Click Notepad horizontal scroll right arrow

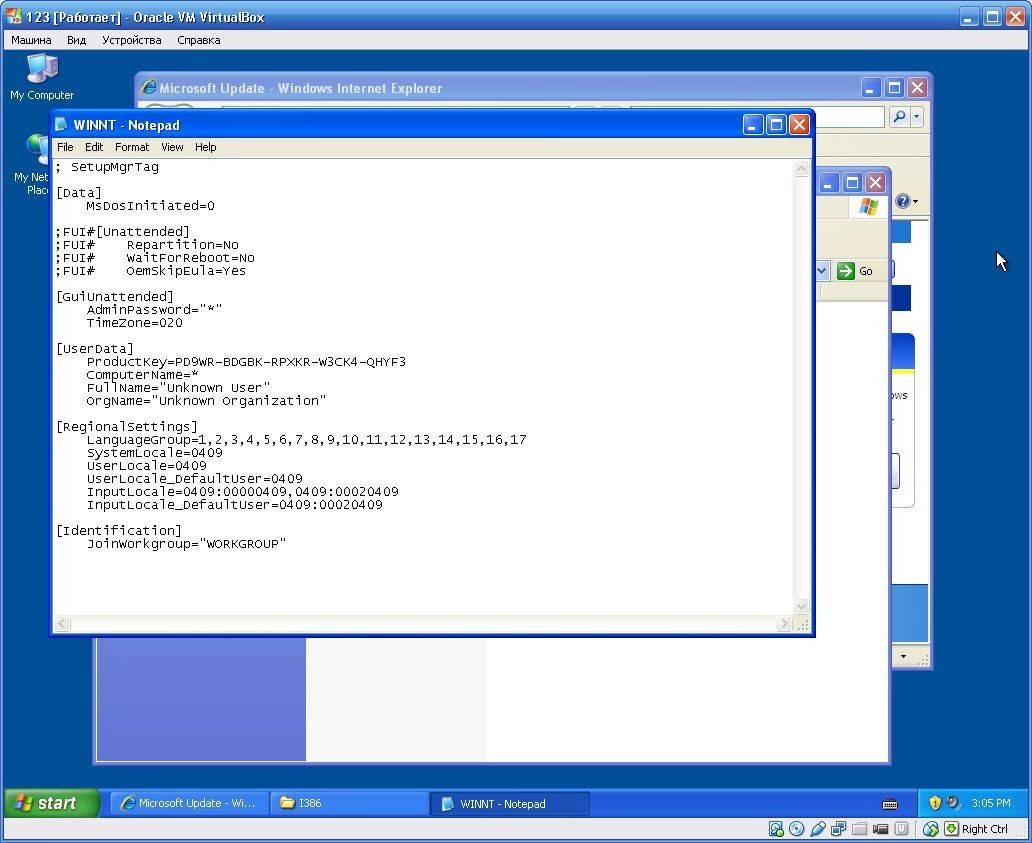(x=784, y=623)
